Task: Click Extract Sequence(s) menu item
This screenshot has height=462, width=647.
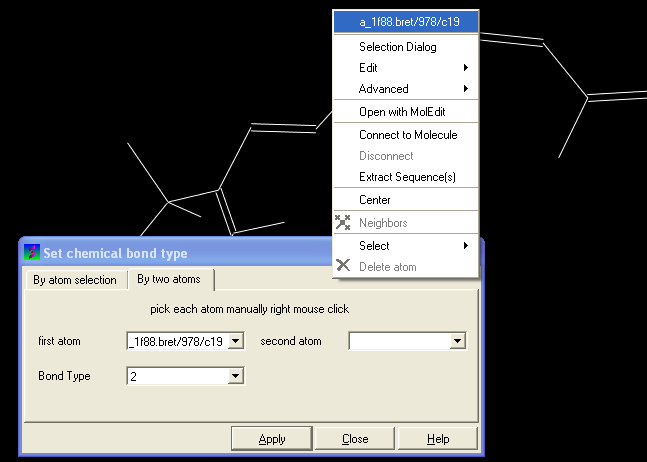Action: point(407,177)
